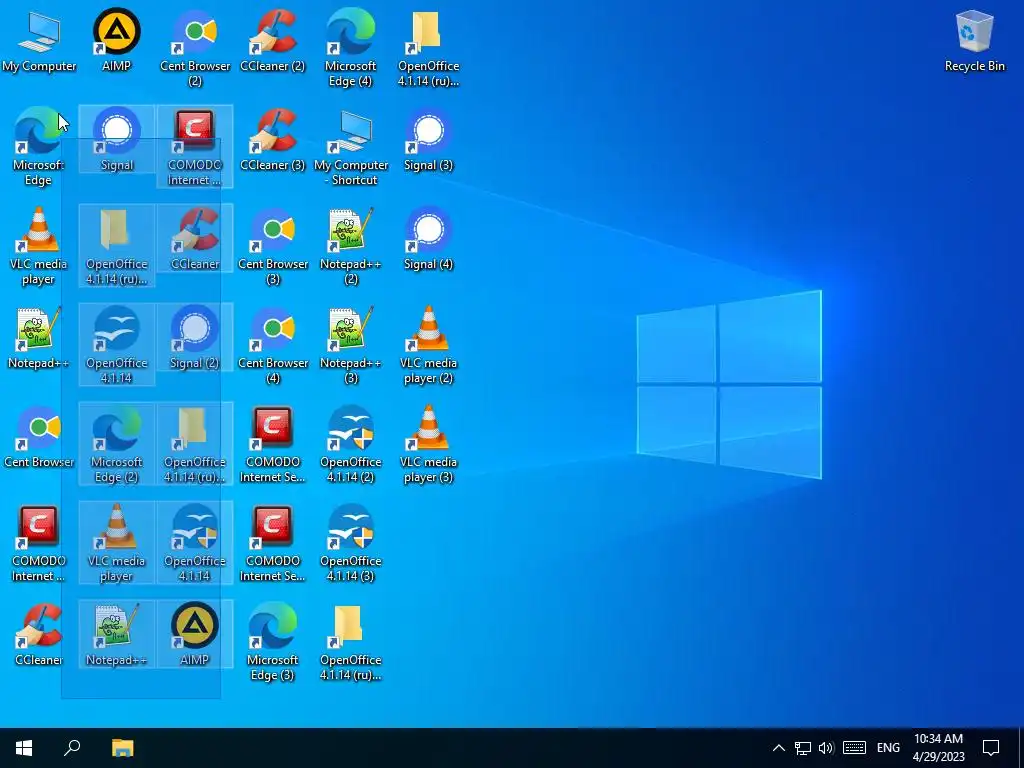Select the Signal (4) shortcut

tap(428, 239)
